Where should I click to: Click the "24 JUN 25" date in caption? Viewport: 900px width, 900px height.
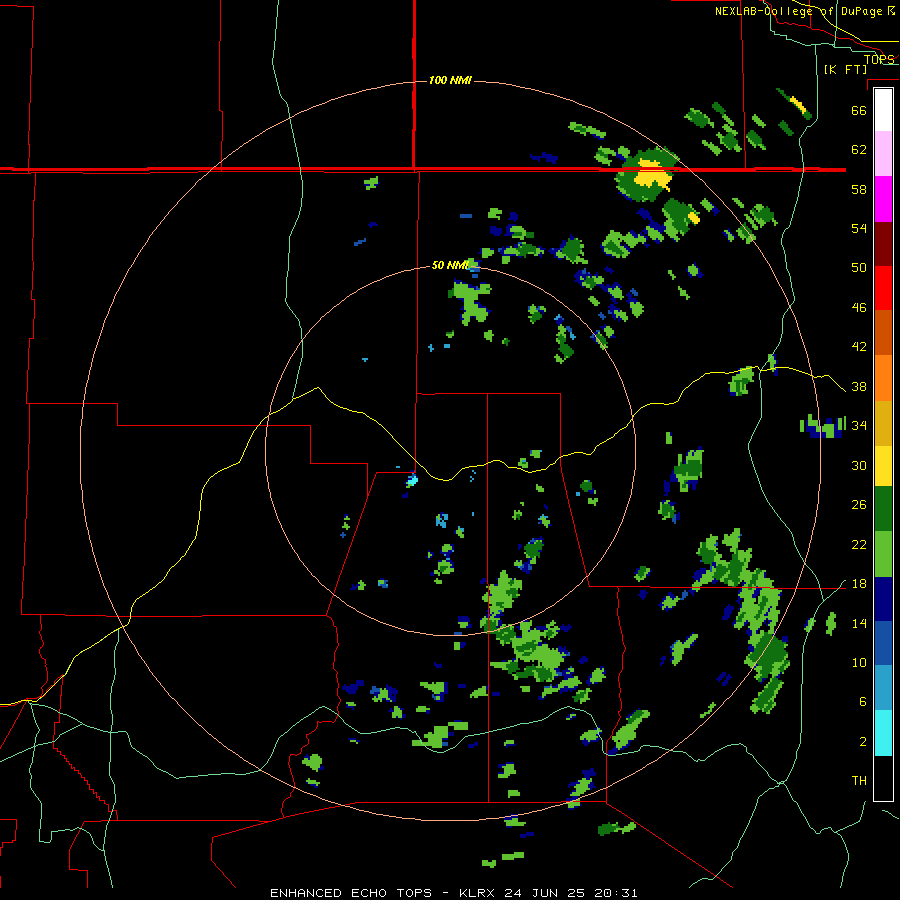544,893
